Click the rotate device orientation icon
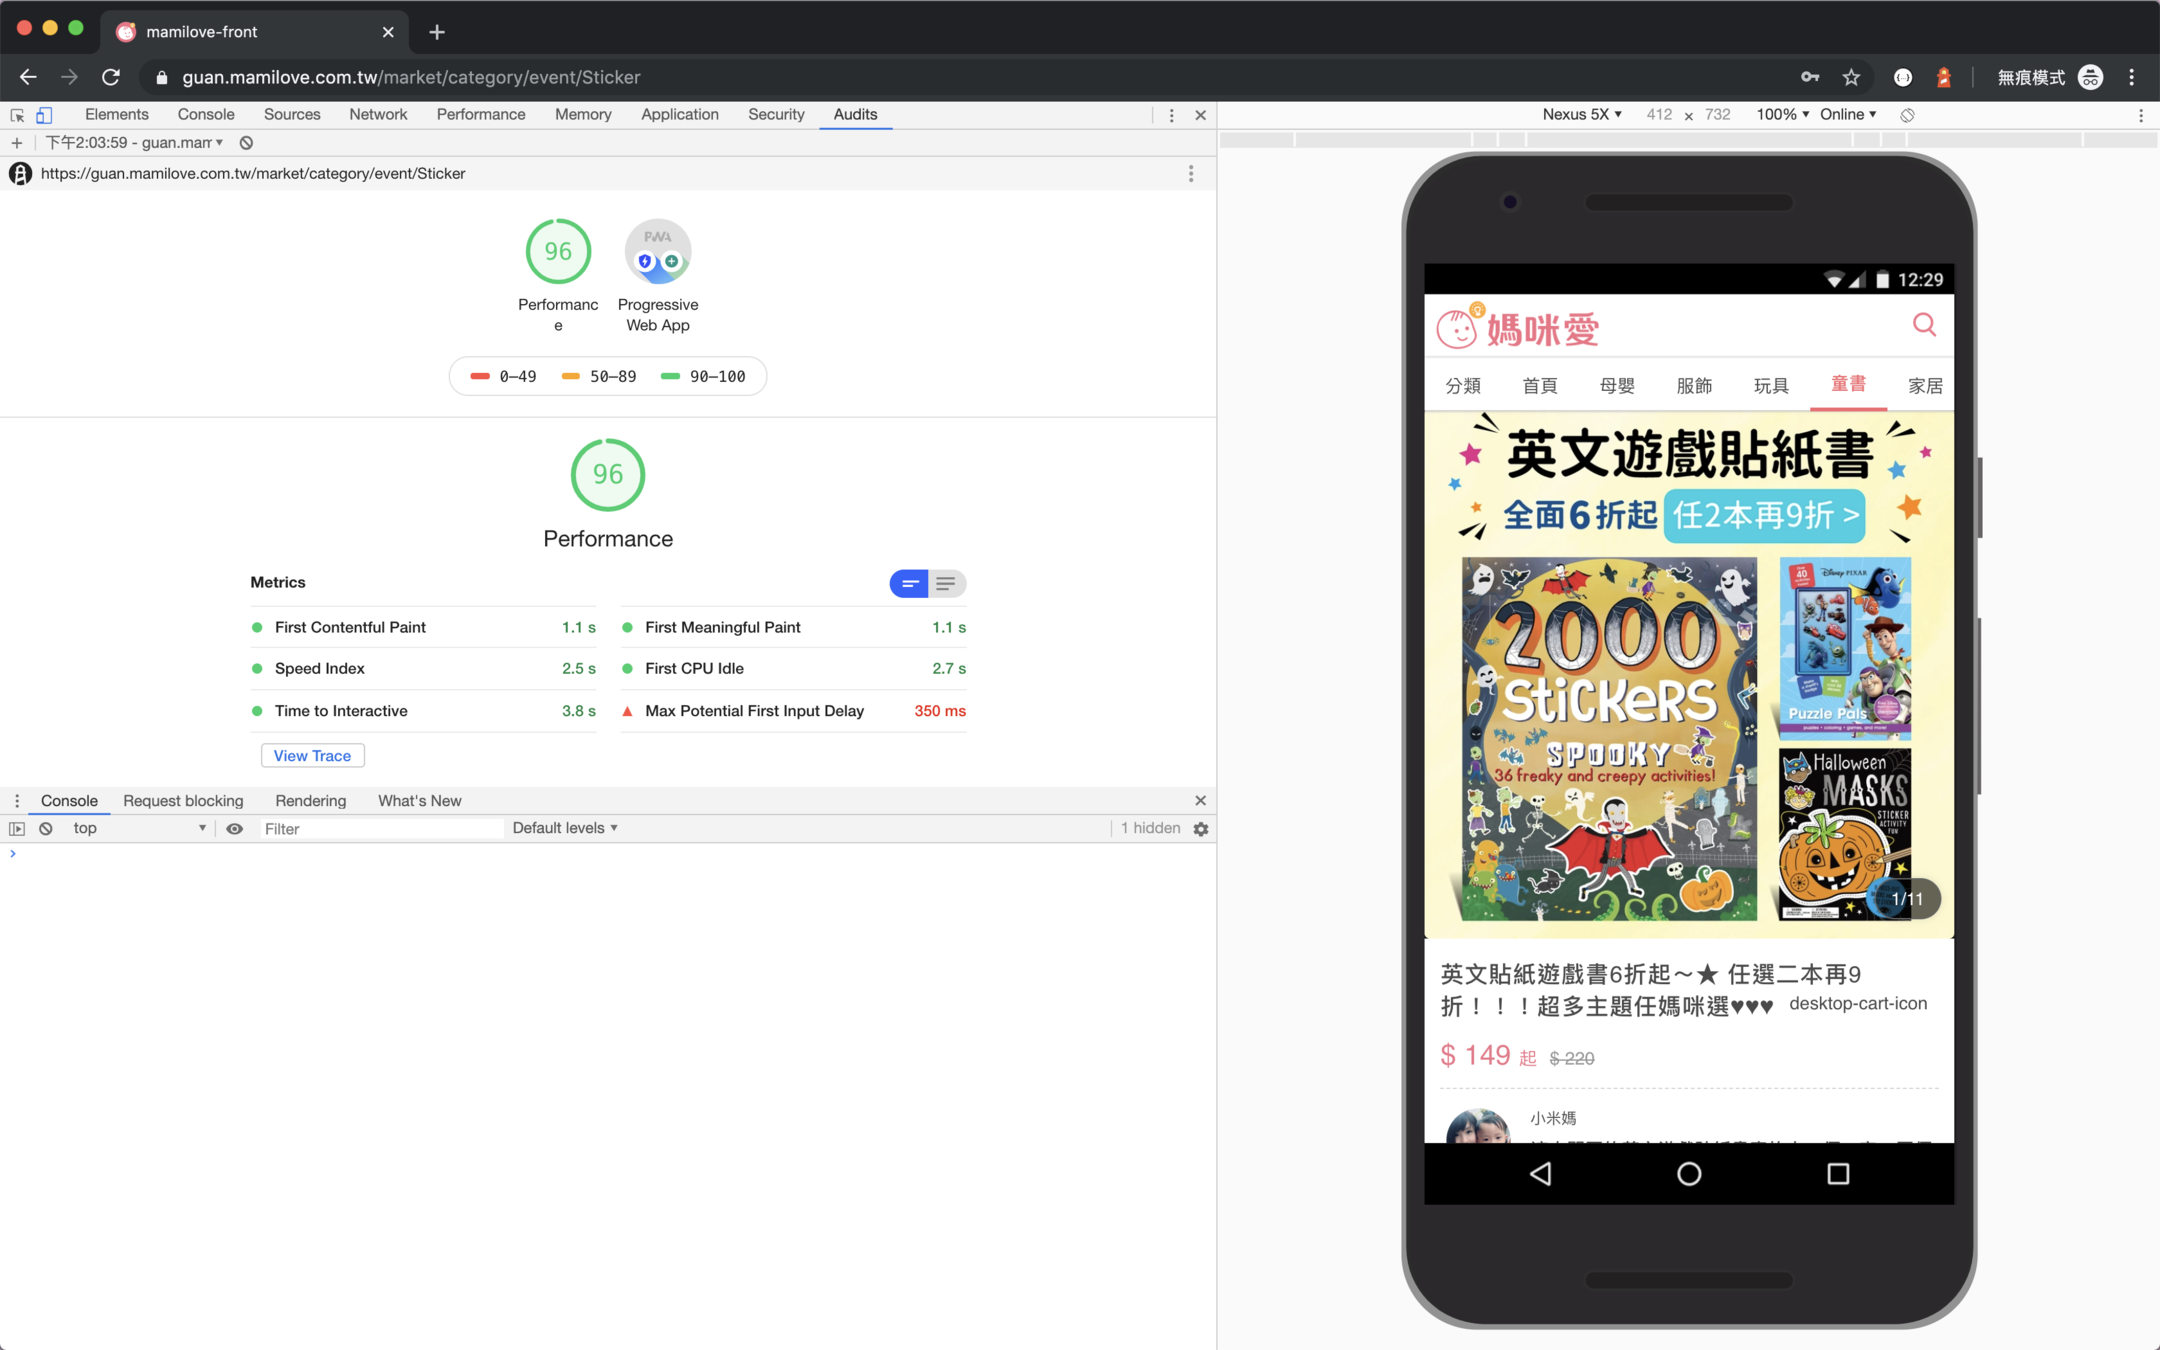Screen dimensions: 2160x1350 [1907, 115]
